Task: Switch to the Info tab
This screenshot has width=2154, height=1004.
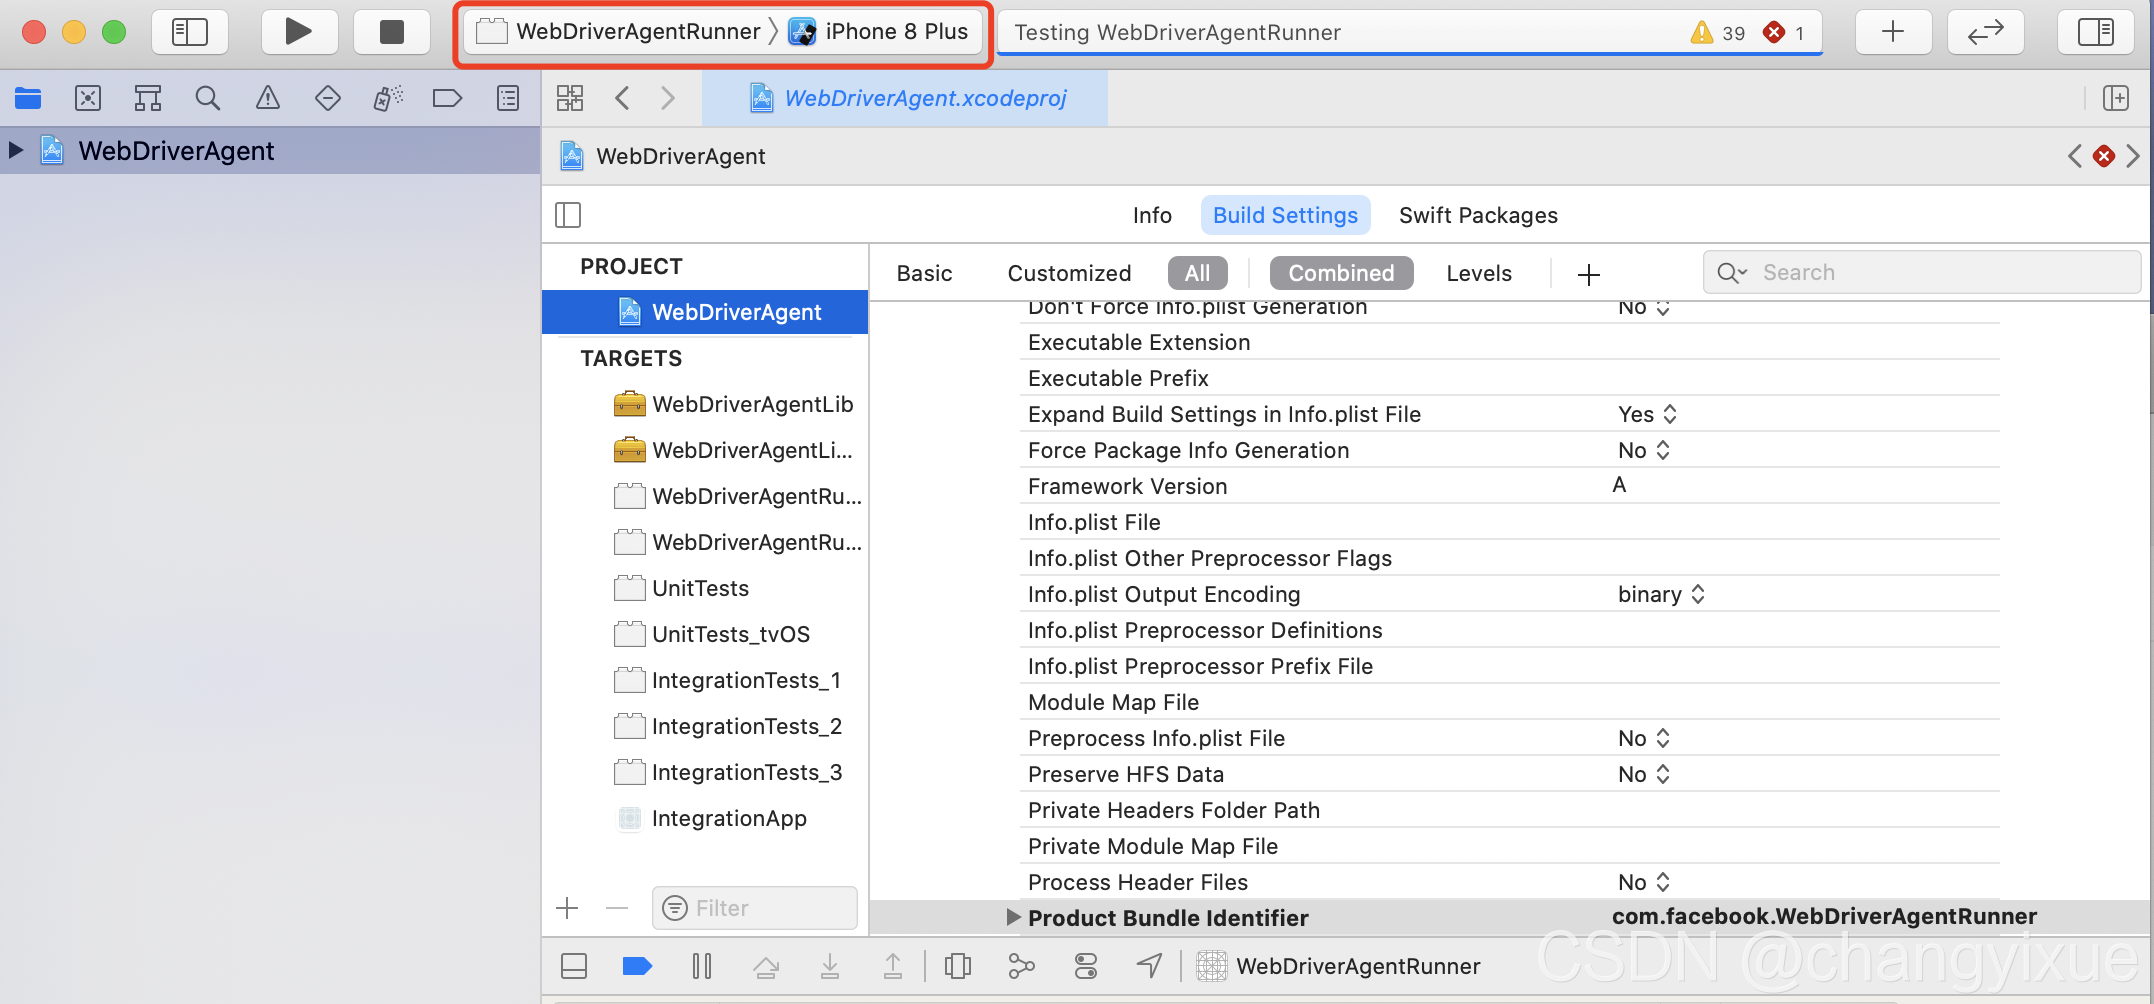Action: (x=1152, y=215)
